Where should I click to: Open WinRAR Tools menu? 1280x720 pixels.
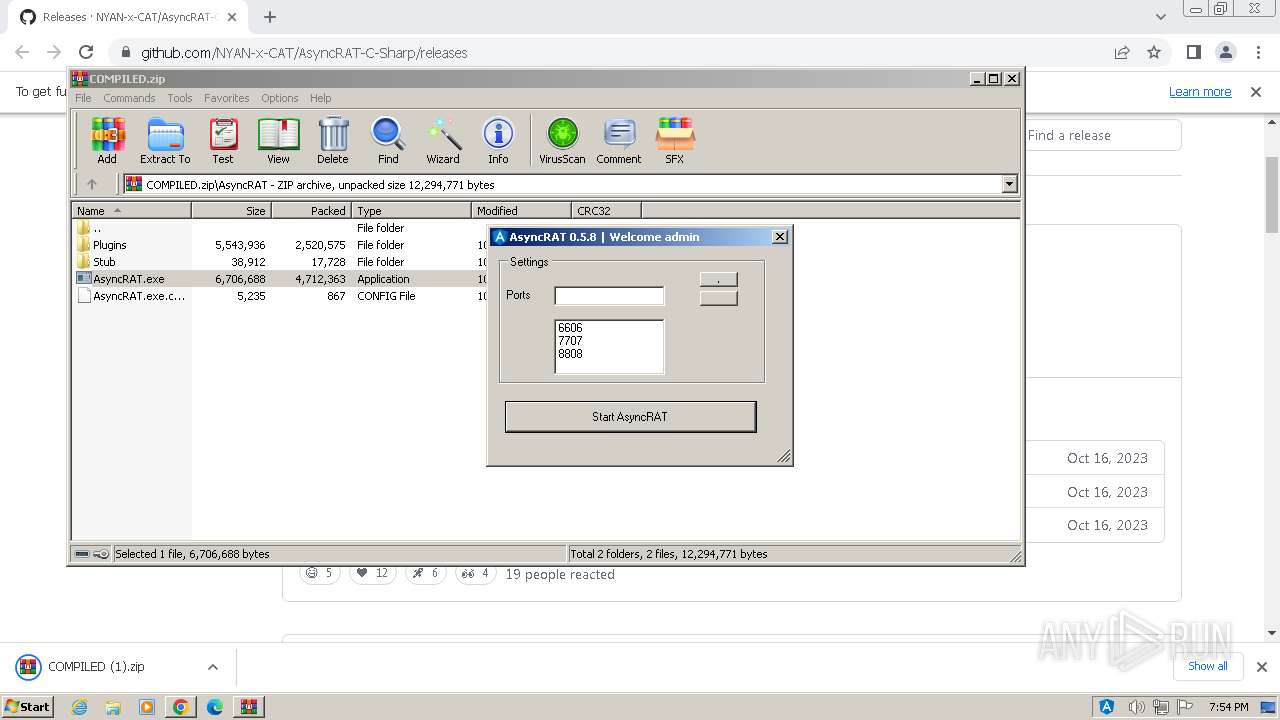click(180, 98)
